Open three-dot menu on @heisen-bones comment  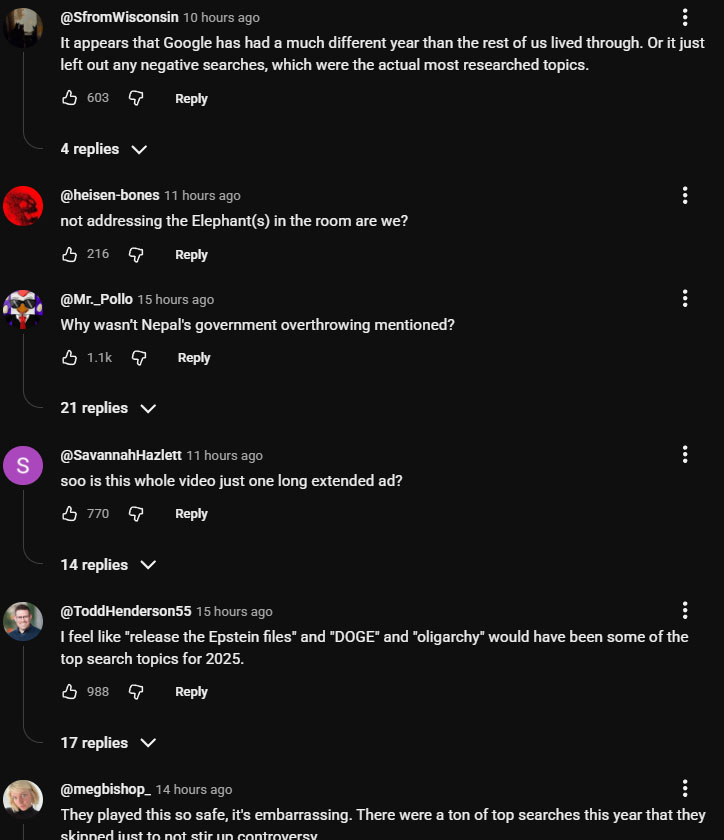click(x=685, y=195)
